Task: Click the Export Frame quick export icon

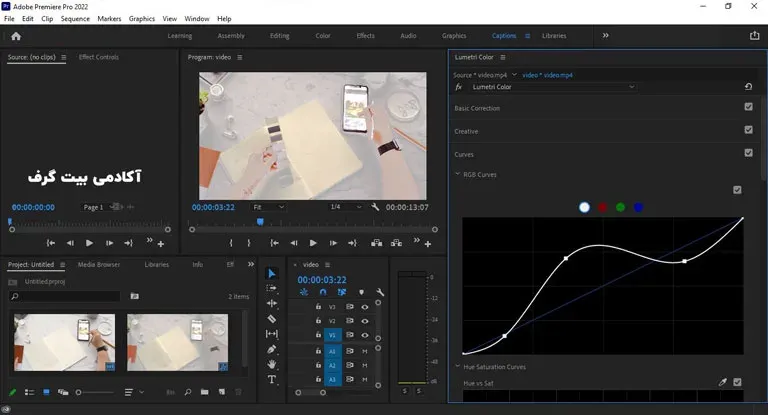Action: tap(754, 36)
